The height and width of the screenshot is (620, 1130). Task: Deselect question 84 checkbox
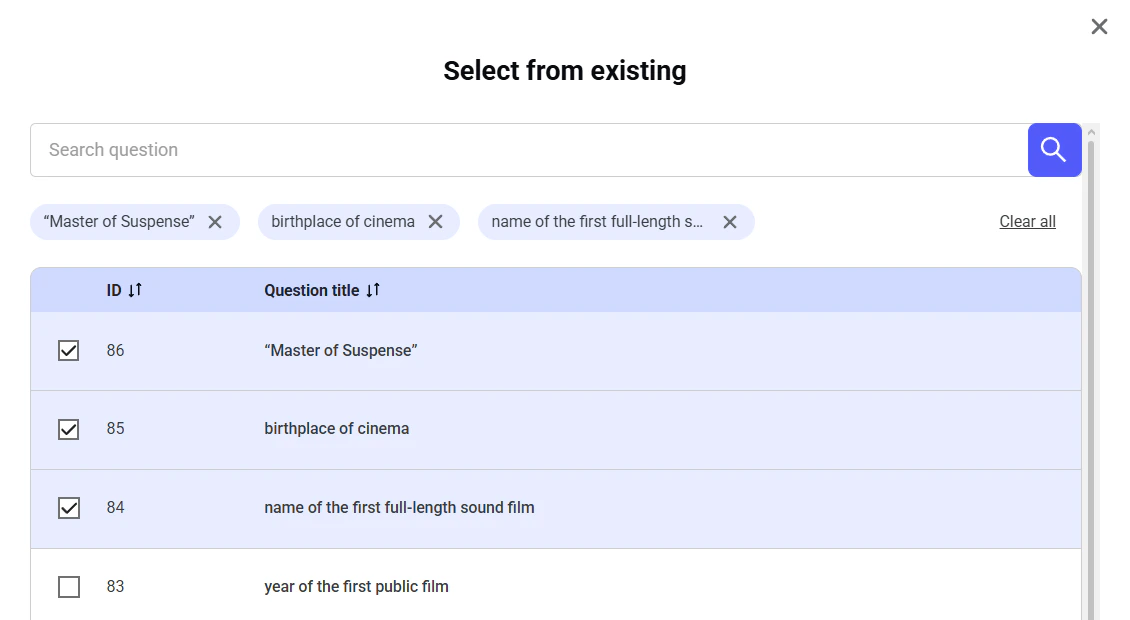69,508
